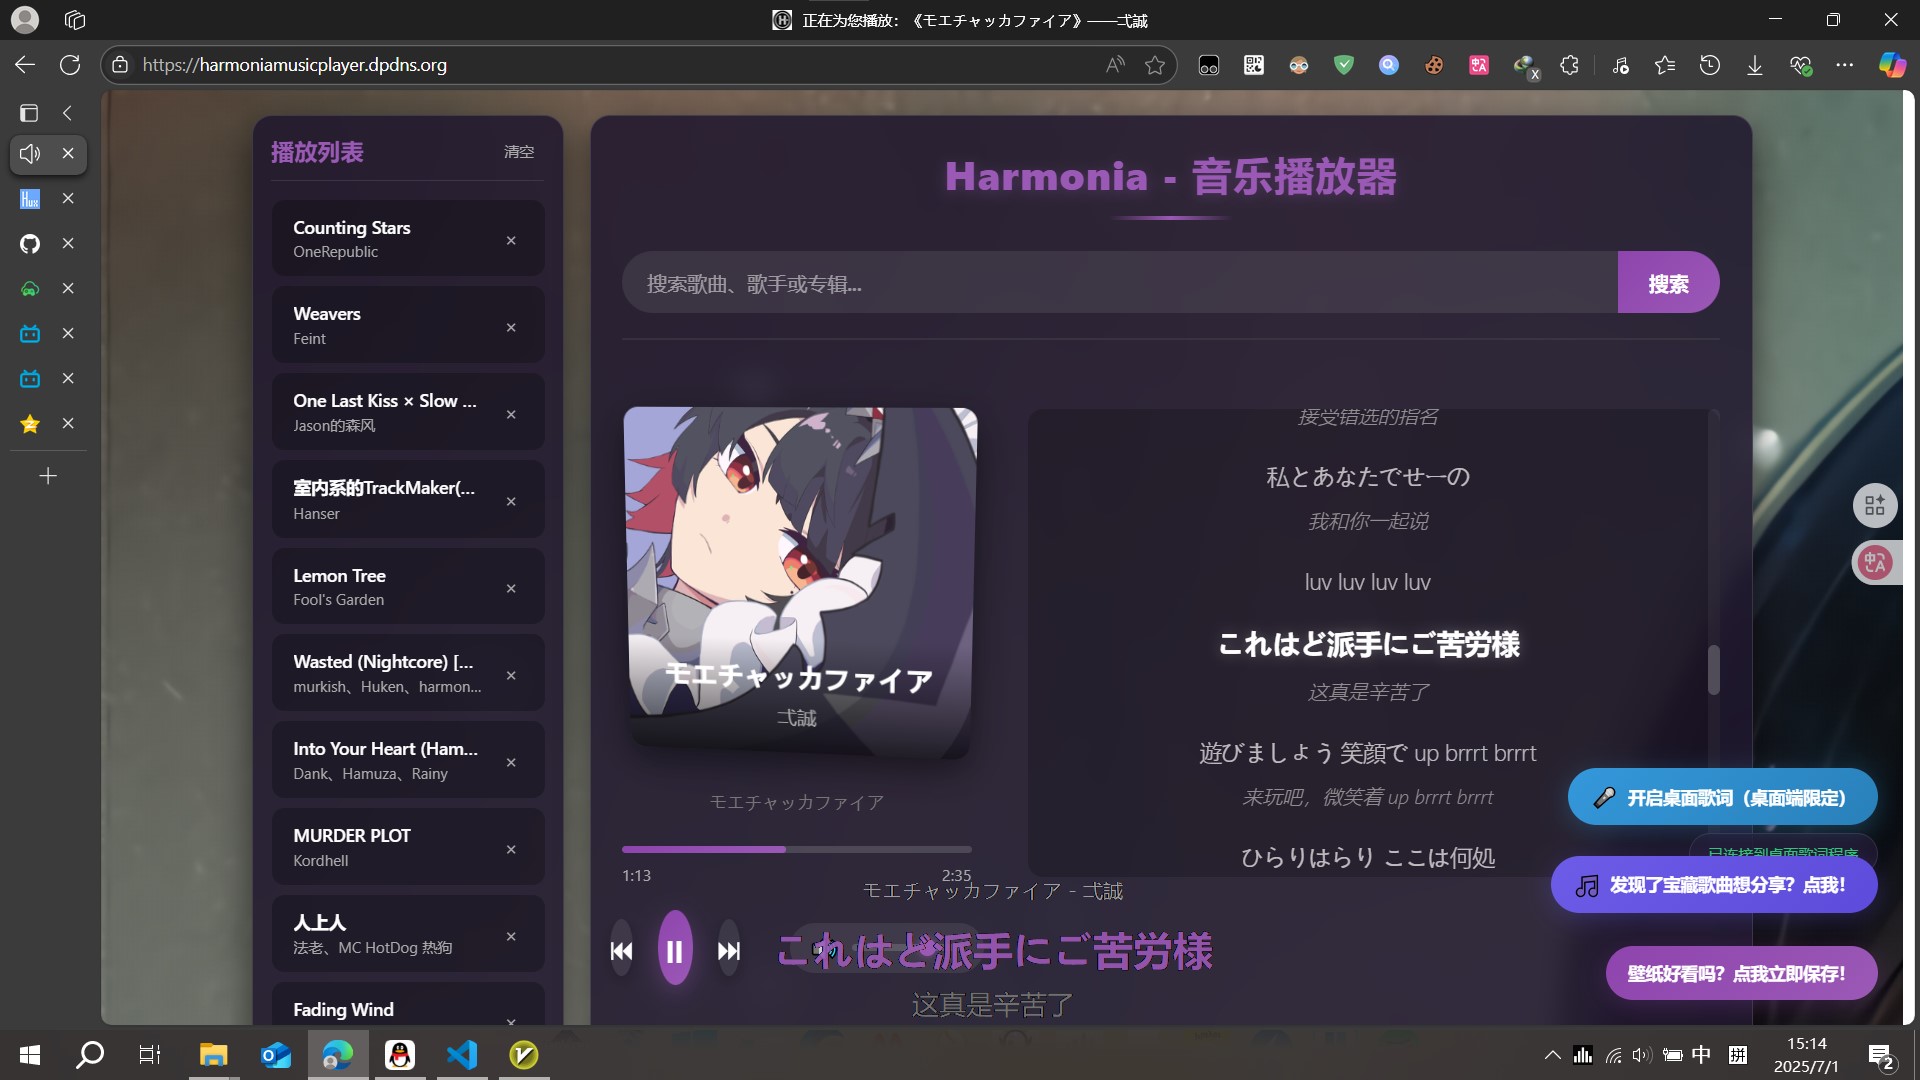Open browser settings and more menu

tap(1845, 65)
